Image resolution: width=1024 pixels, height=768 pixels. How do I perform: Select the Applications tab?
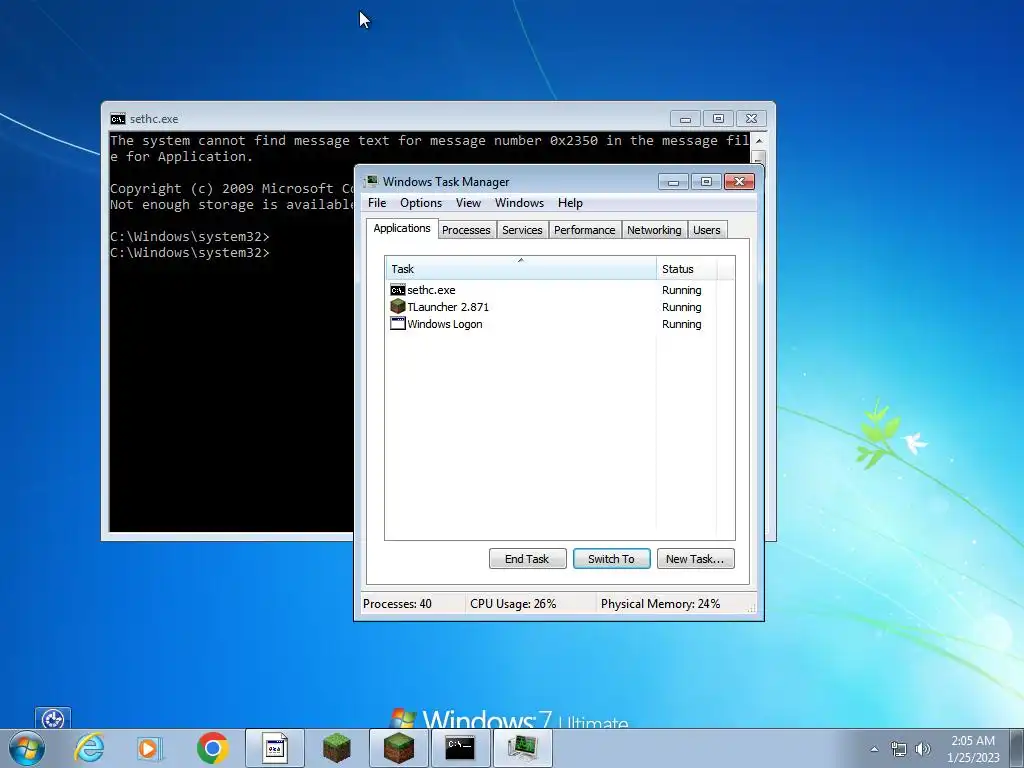click(x=402, y=229)
